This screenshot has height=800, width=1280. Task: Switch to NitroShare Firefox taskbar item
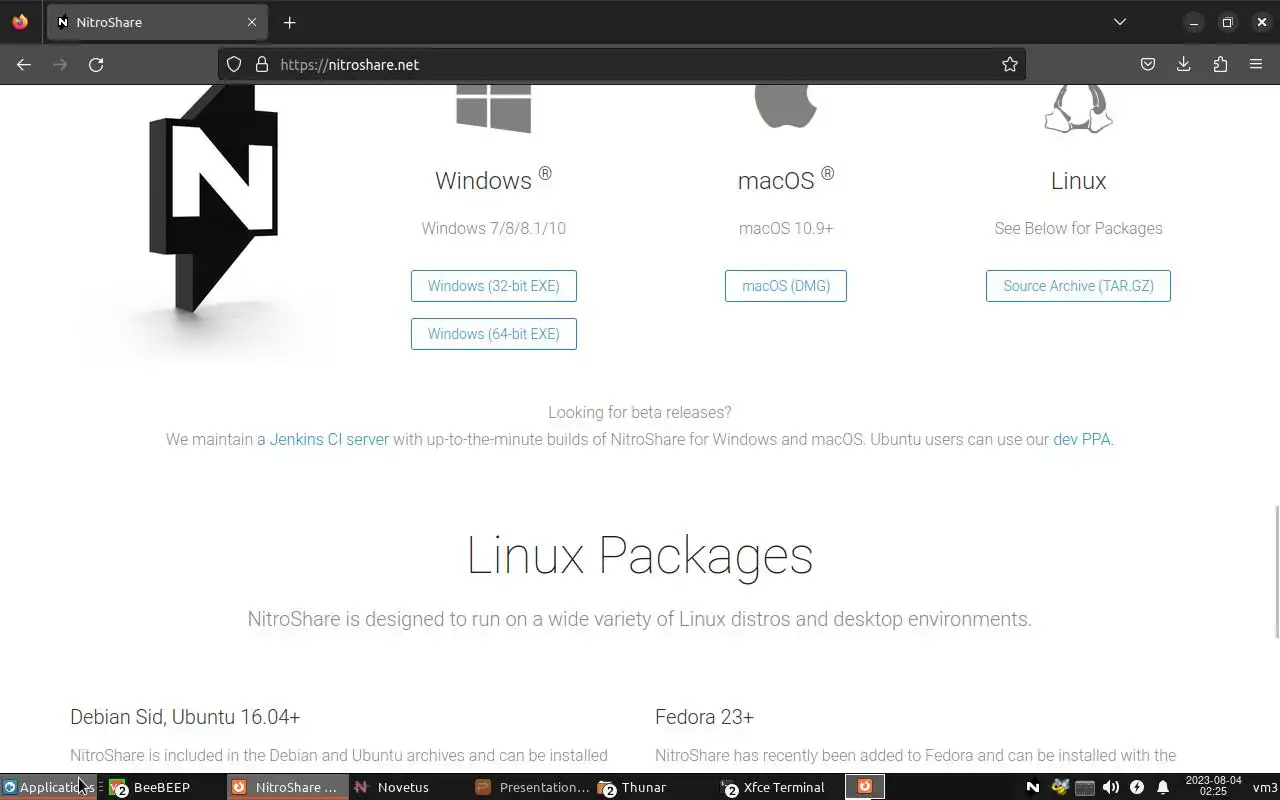click(286, 787)
